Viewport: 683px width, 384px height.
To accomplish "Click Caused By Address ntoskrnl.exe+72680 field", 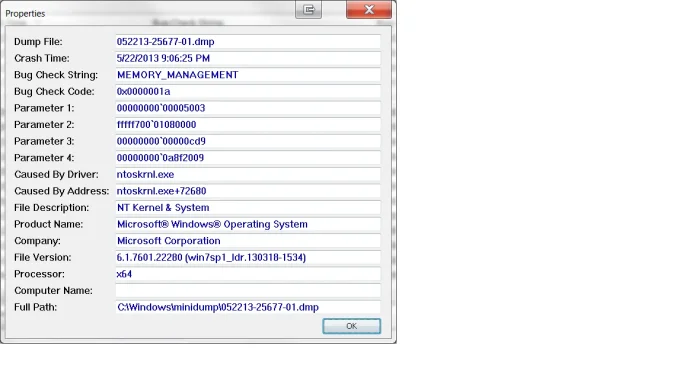I will pyautogui.click(x=248, y=191).
